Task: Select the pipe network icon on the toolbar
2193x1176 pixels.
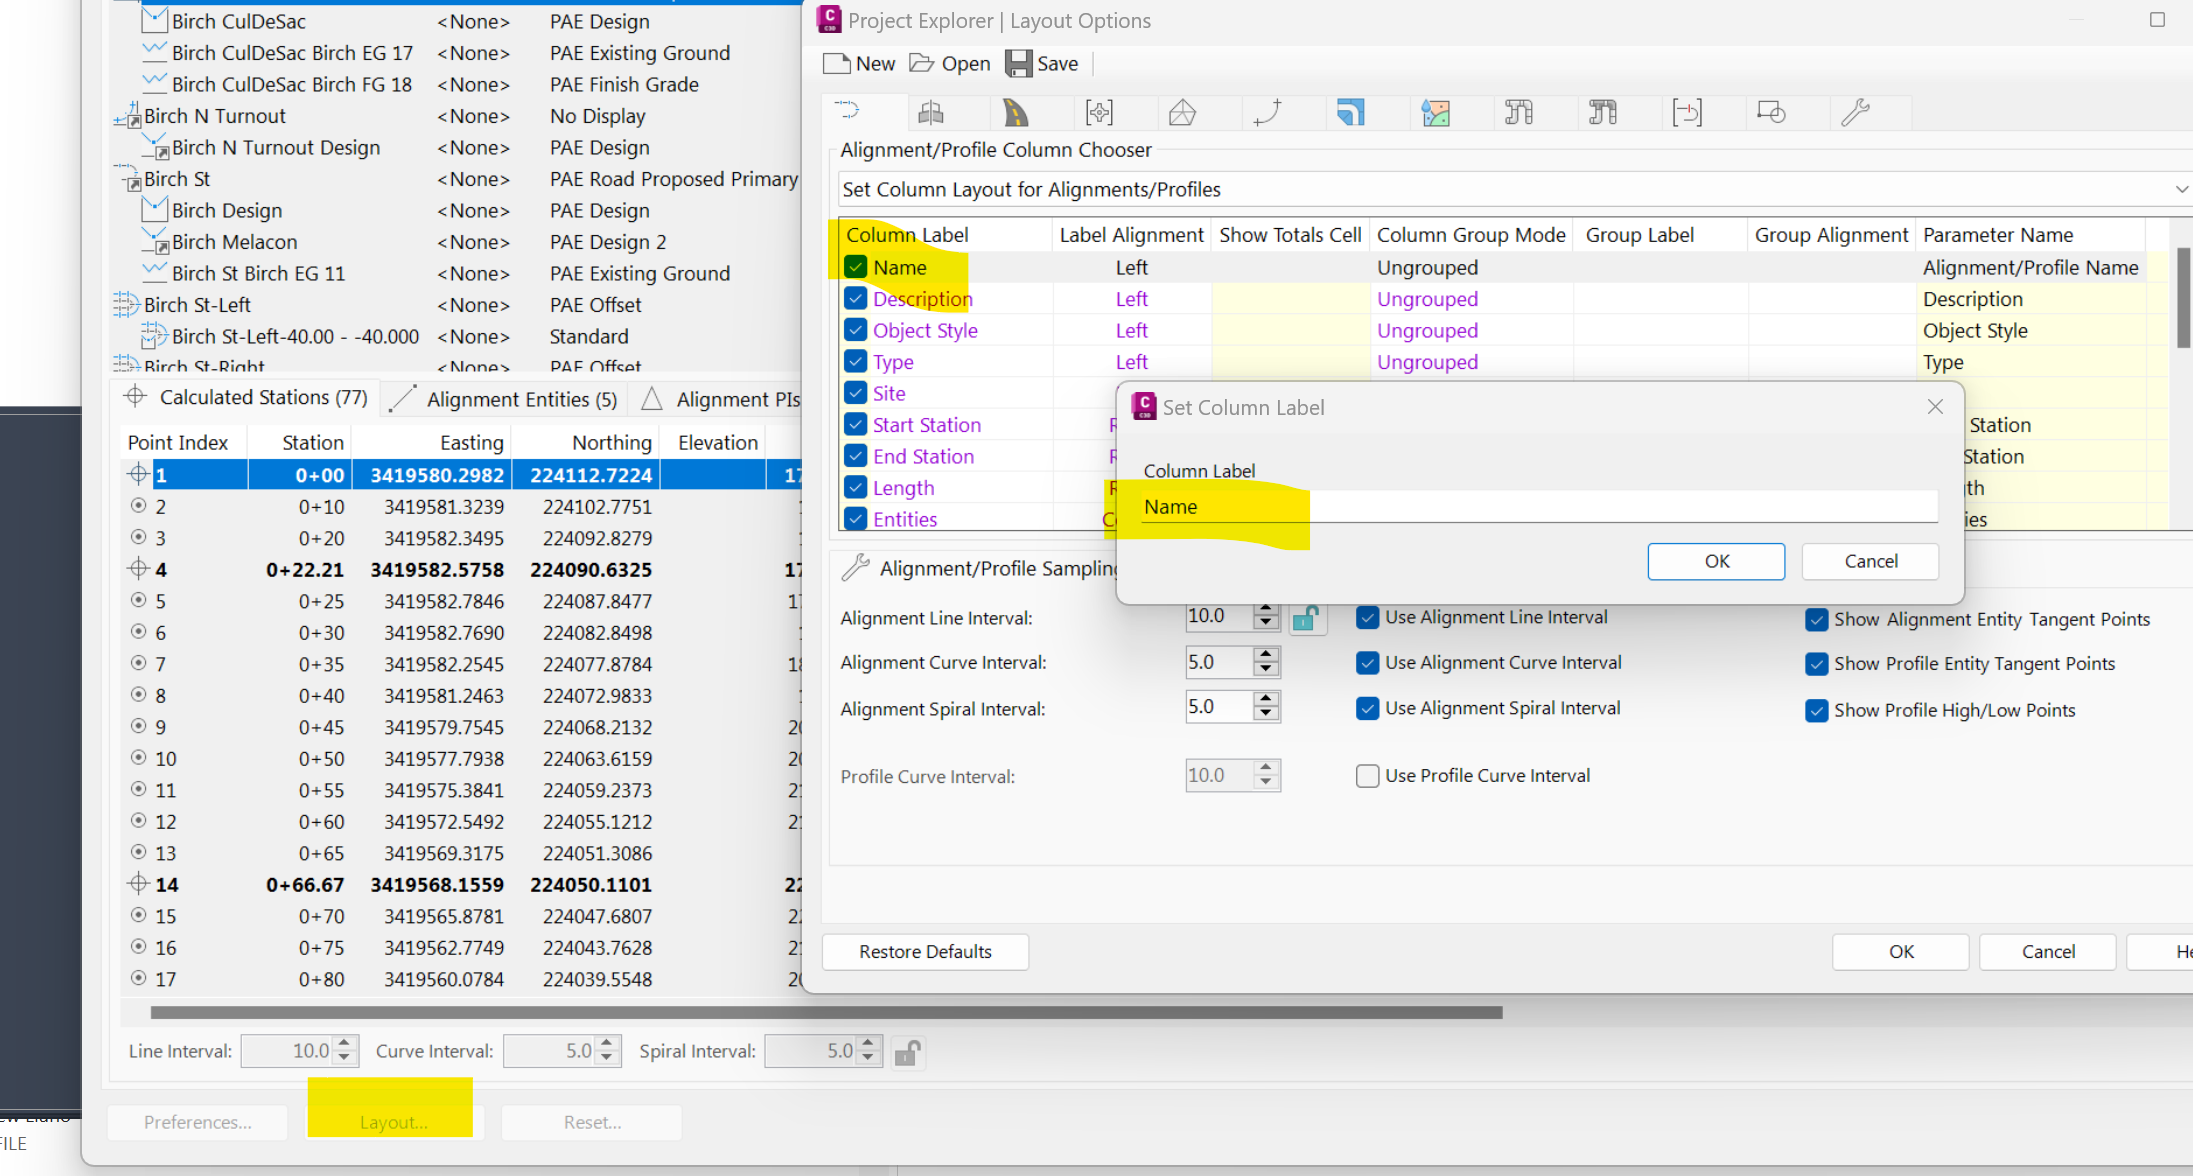Action: 1518,112
